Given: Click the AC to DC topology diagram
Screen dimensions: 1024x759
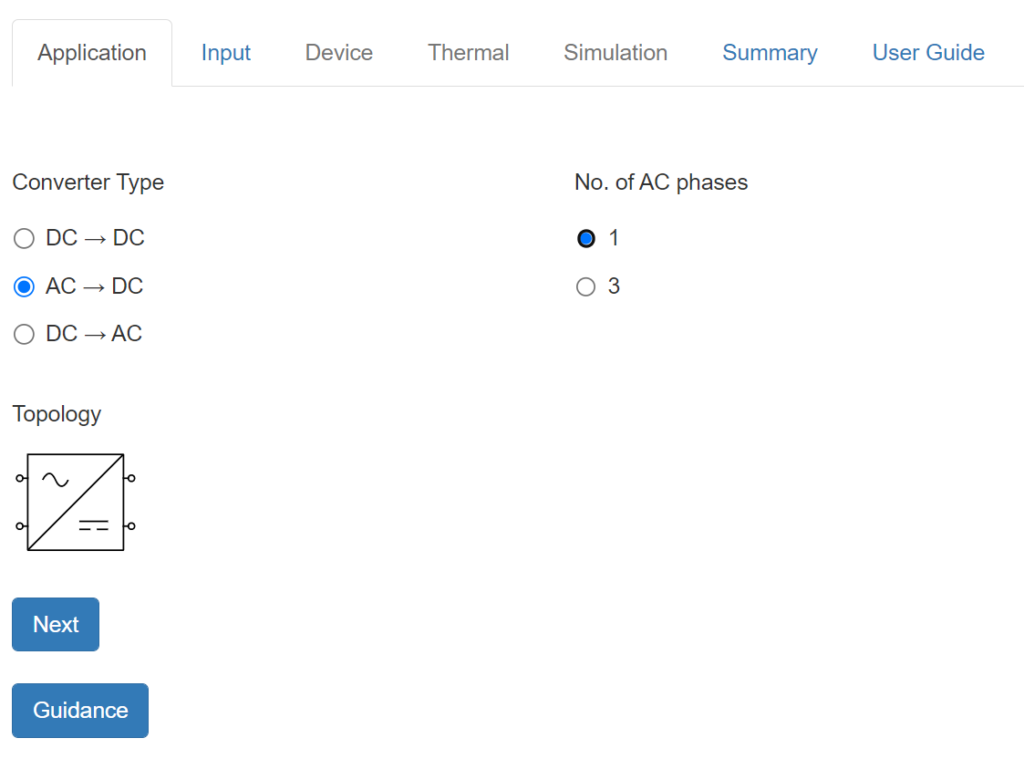Looking at the screenshot, I should [x=76, y=502].
